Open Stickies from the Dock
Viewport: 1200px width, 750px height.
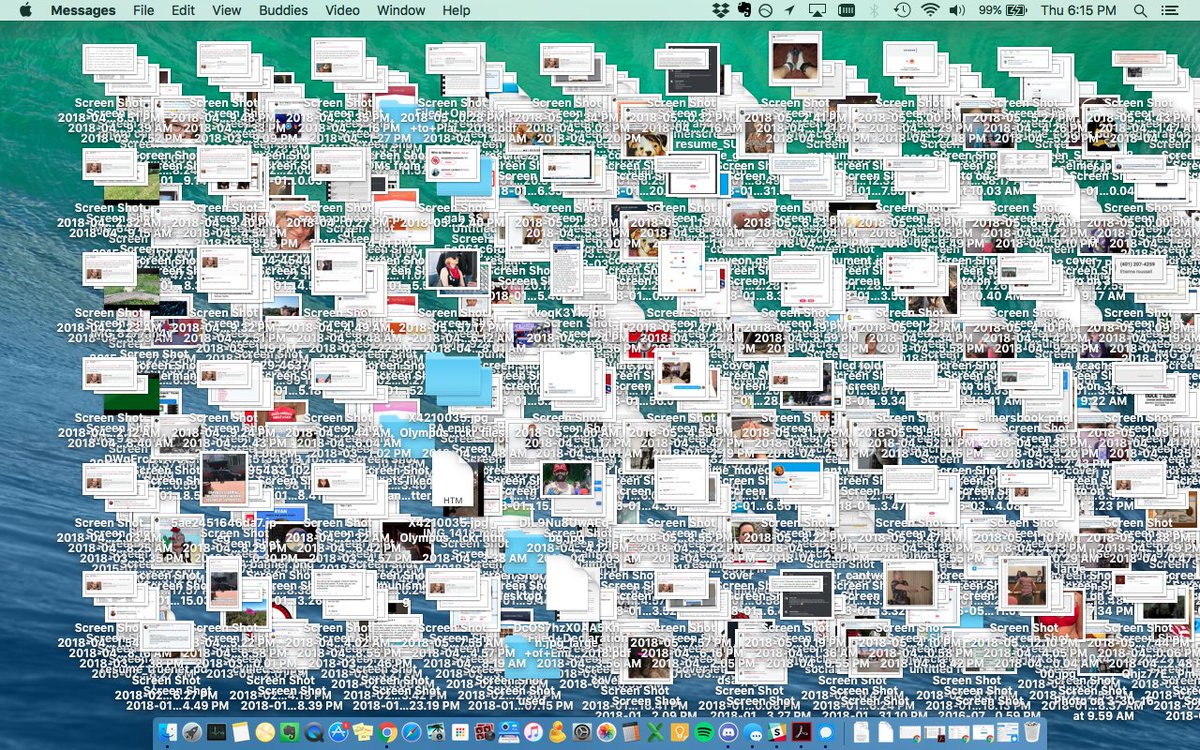click(362, 732)
